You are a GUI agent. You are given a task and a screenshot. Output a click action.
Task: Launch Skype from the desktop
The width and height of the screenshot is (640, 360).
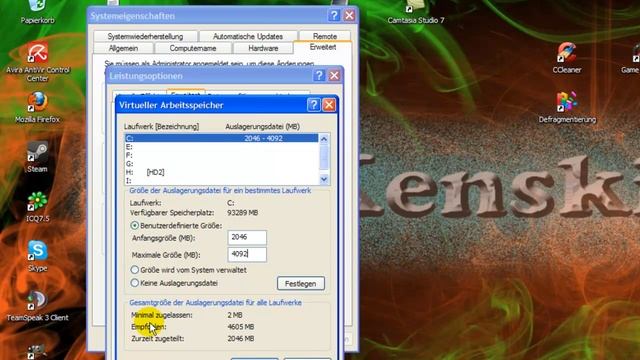point(38,256)
